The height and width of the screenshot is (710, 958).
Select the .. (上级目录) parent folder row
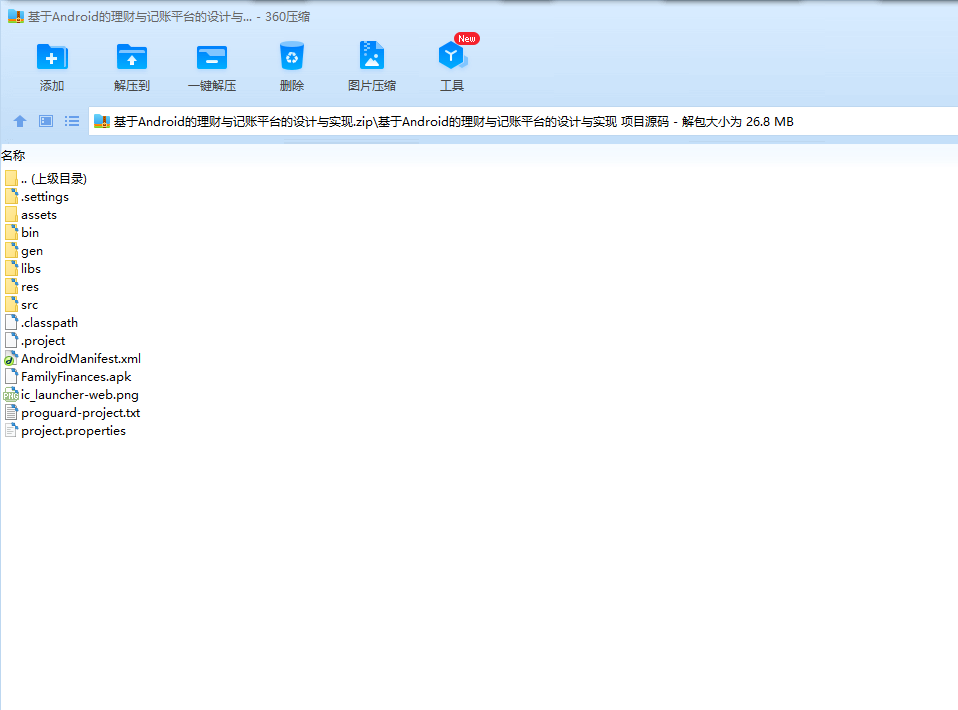[x=46, y=178]
